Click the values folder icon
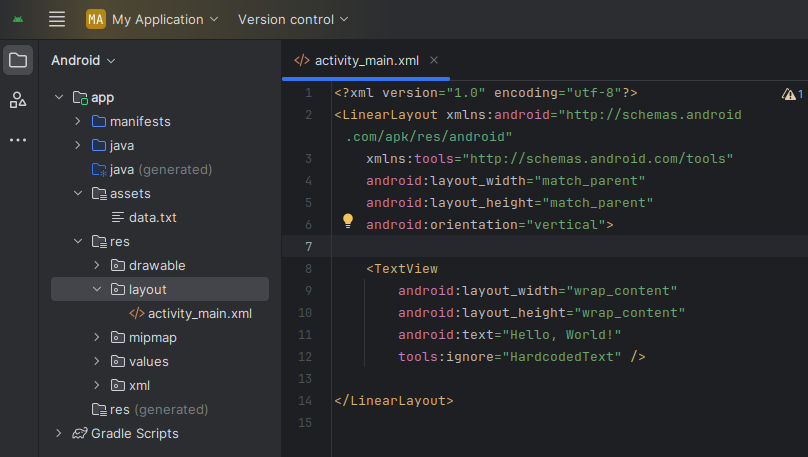Screen dimensions: 808x457 [118, 362]
